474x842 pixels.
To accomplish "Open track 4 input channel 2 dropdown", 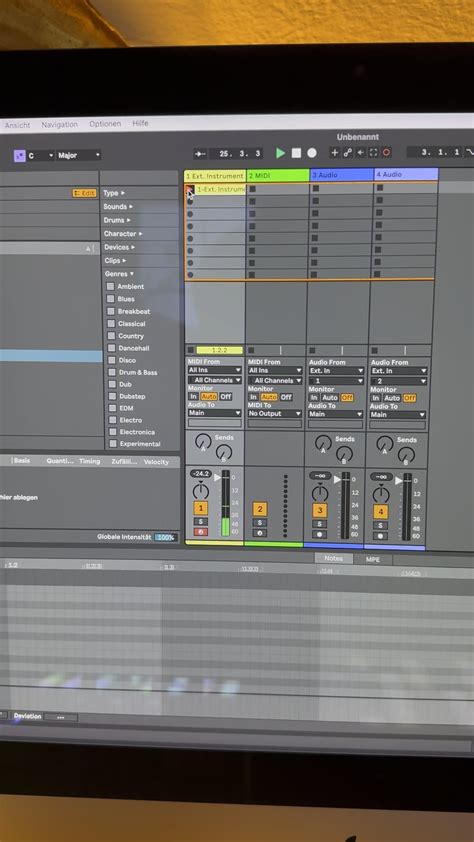I will click(x=399, y=381).
